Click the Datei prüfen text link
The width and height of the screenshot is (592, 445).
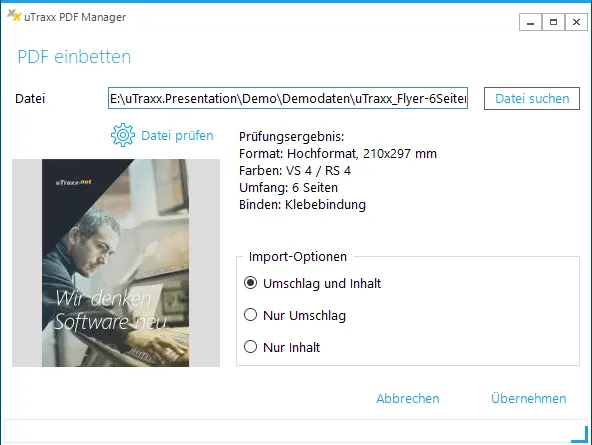[x=177, y=136]
